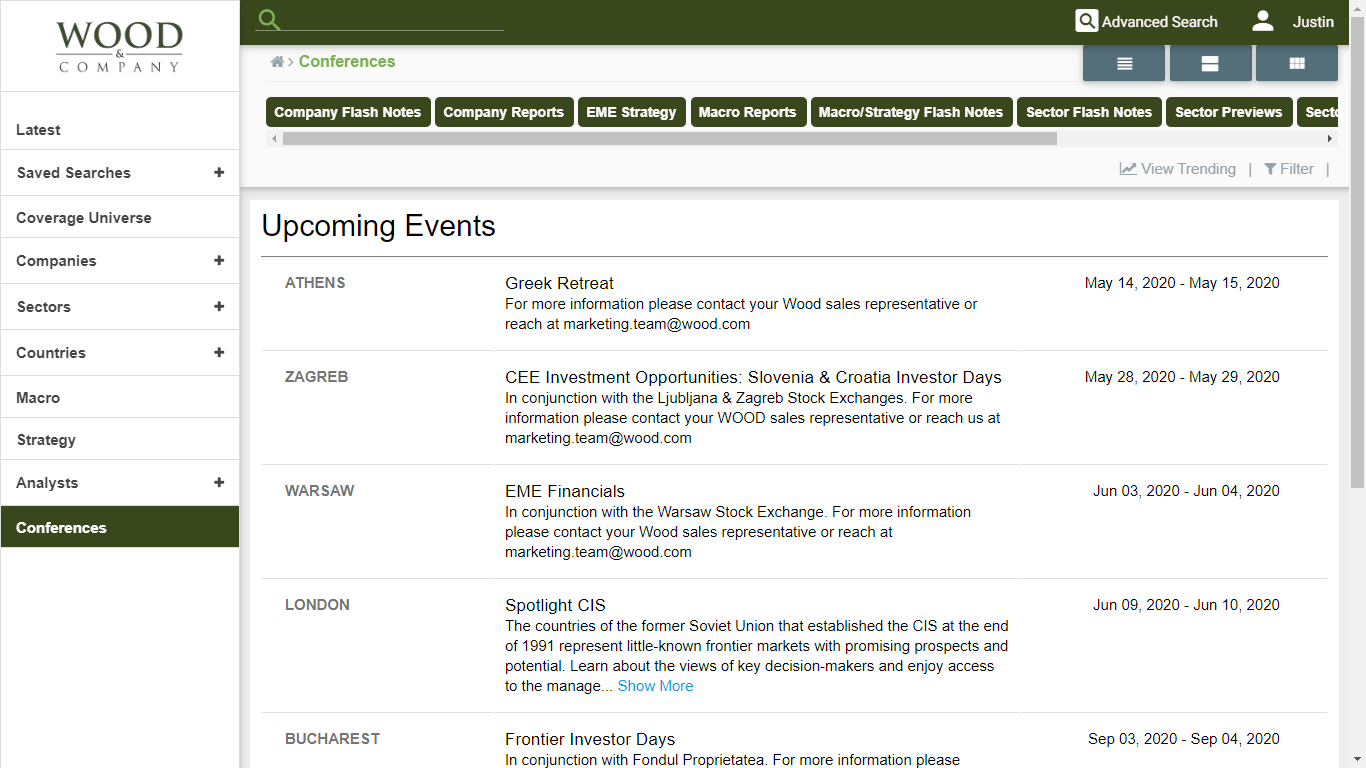This screenshot has height=768, width=1366.
Task: Click the search magnifier icon
Action: (268, 19)
